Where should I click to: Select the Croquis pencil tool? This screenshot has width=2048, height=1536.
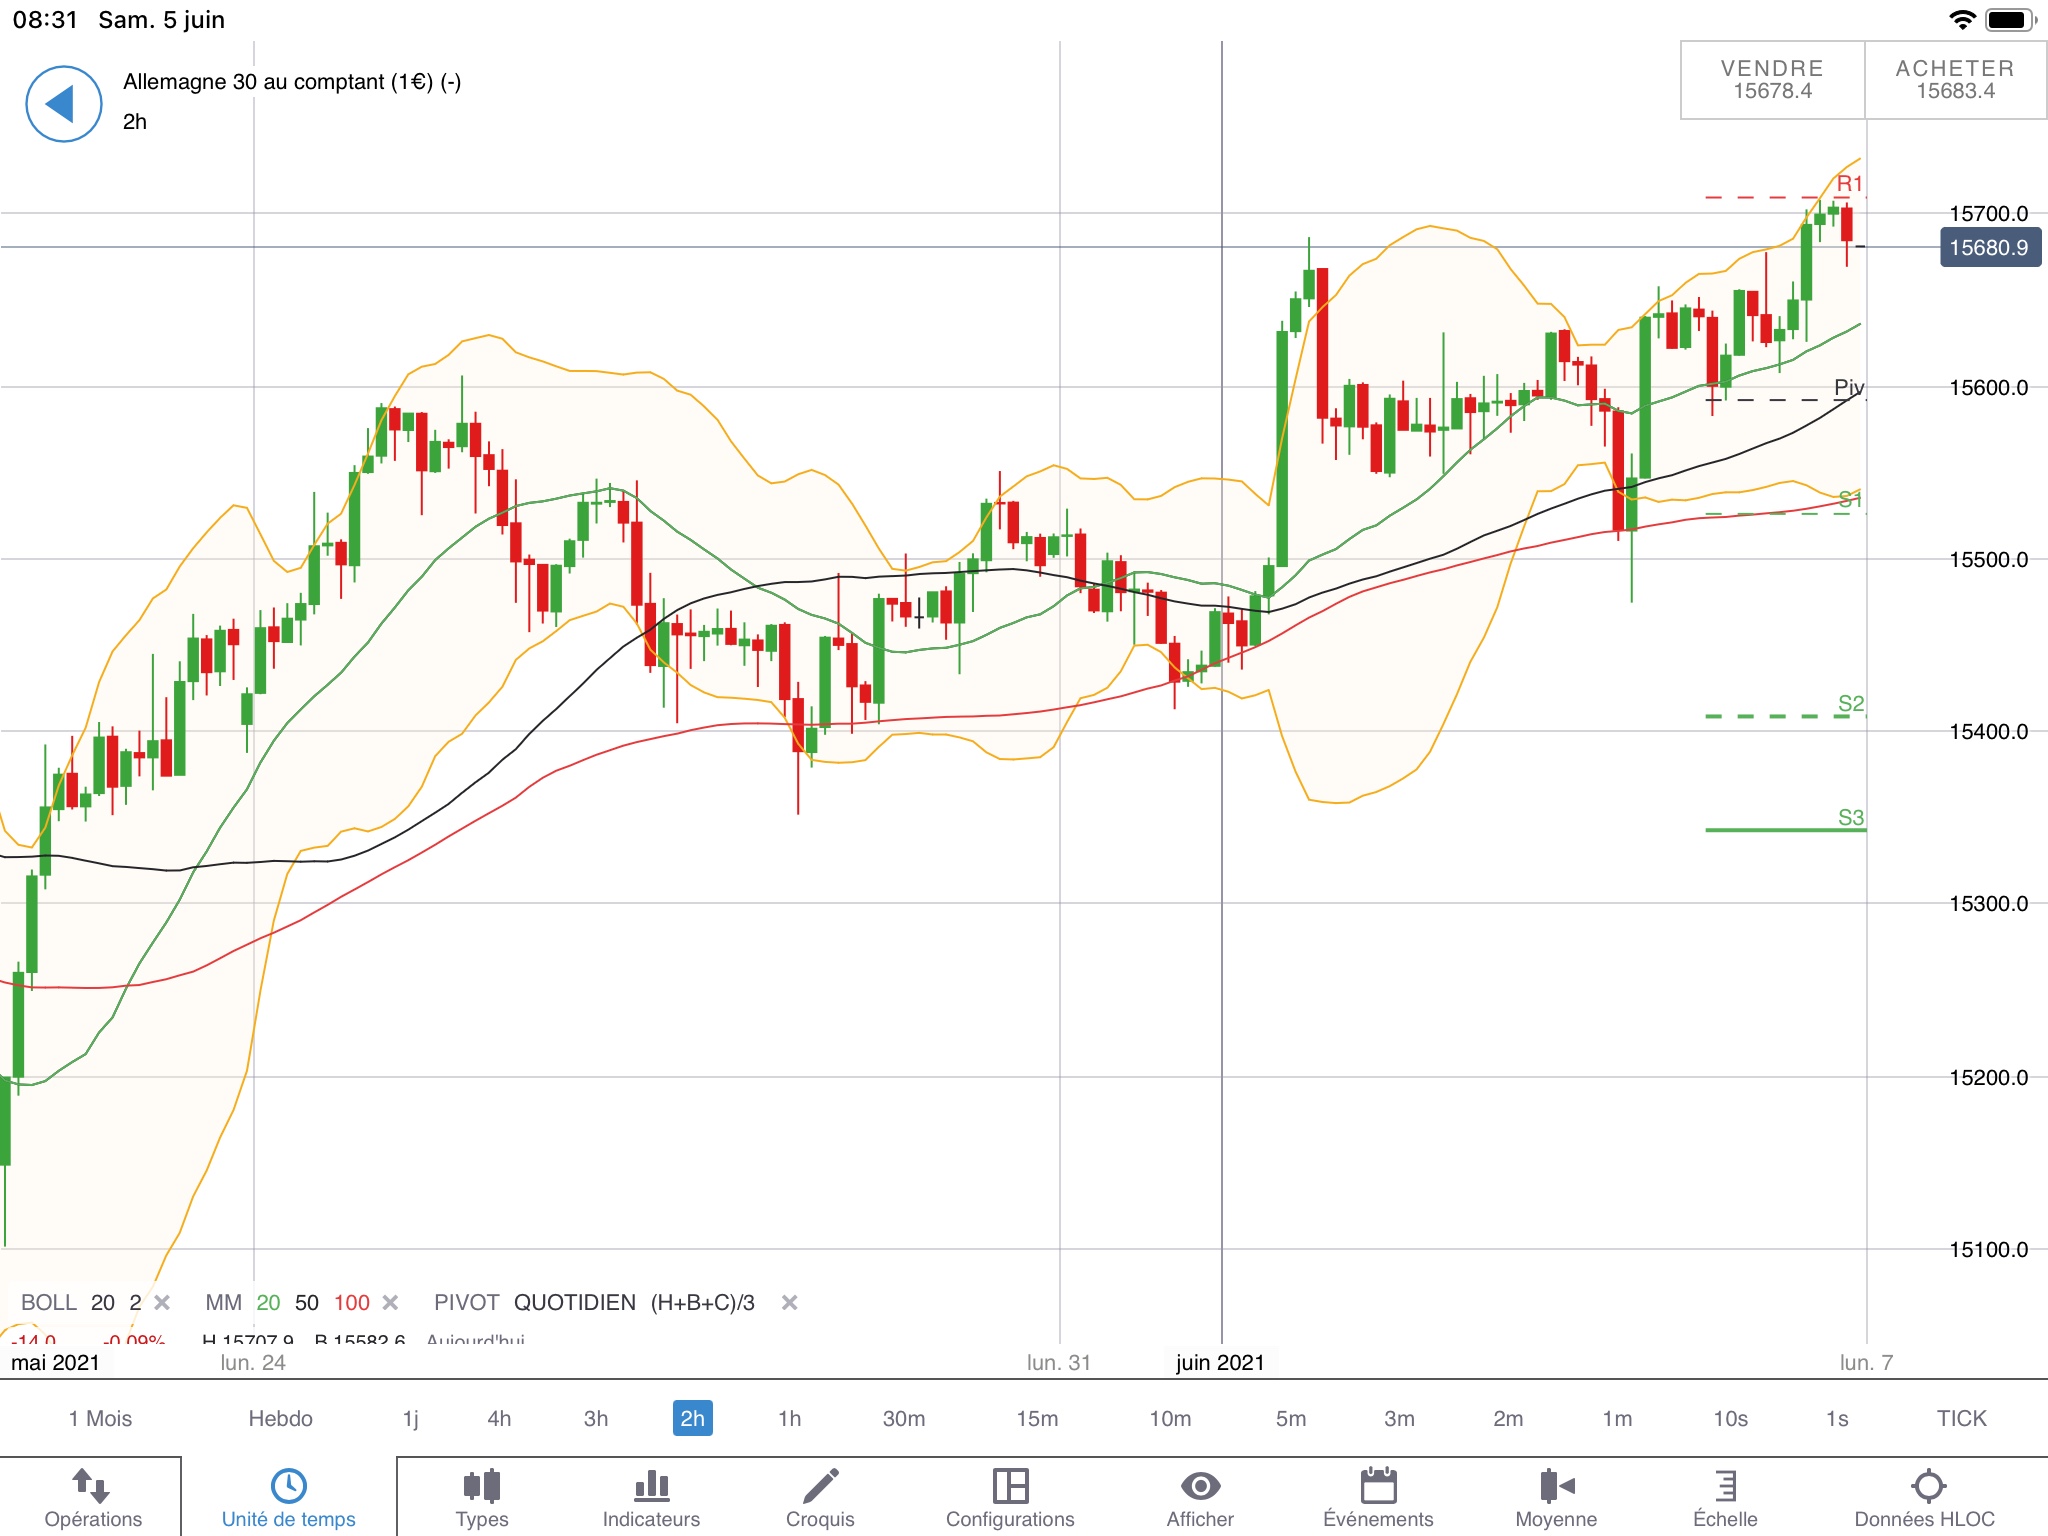click(x=820, y=1487)
